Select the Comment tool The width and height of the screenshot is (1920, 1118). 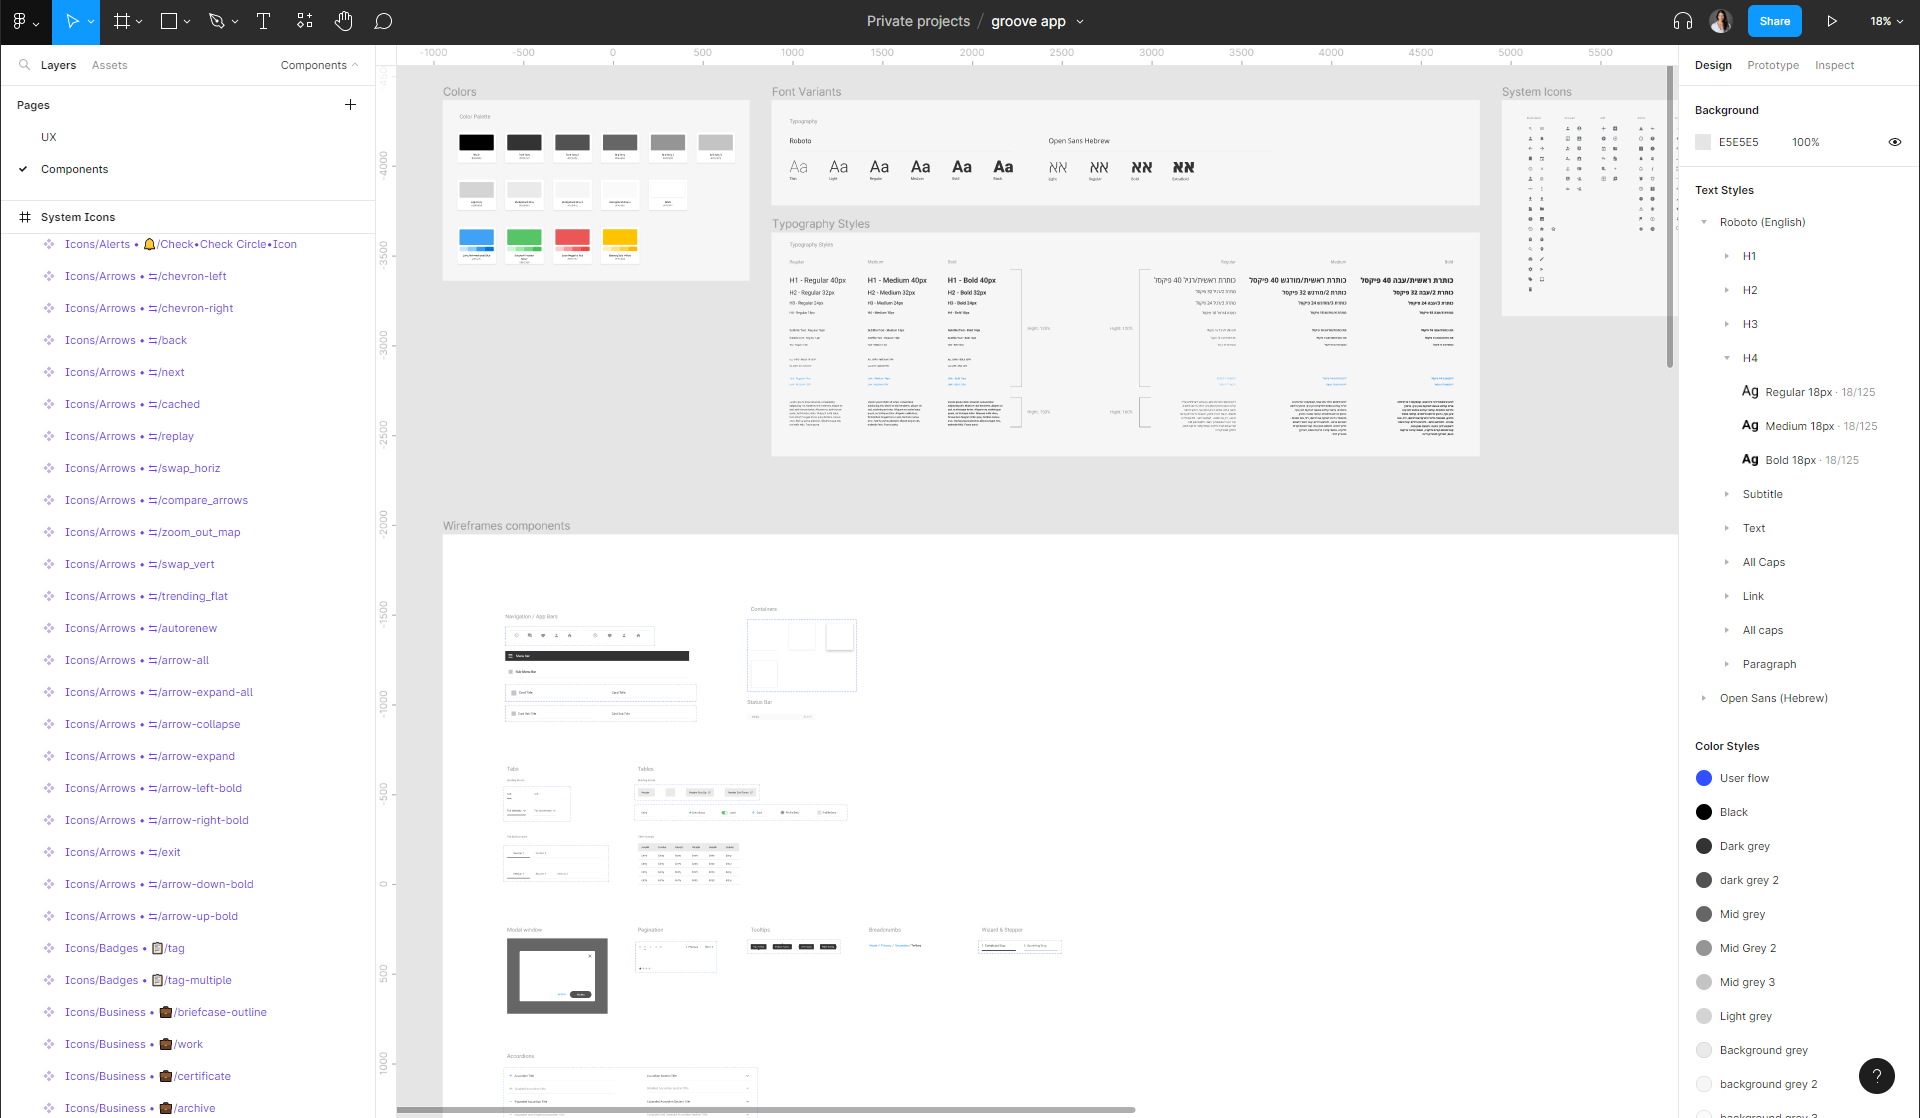383,21
